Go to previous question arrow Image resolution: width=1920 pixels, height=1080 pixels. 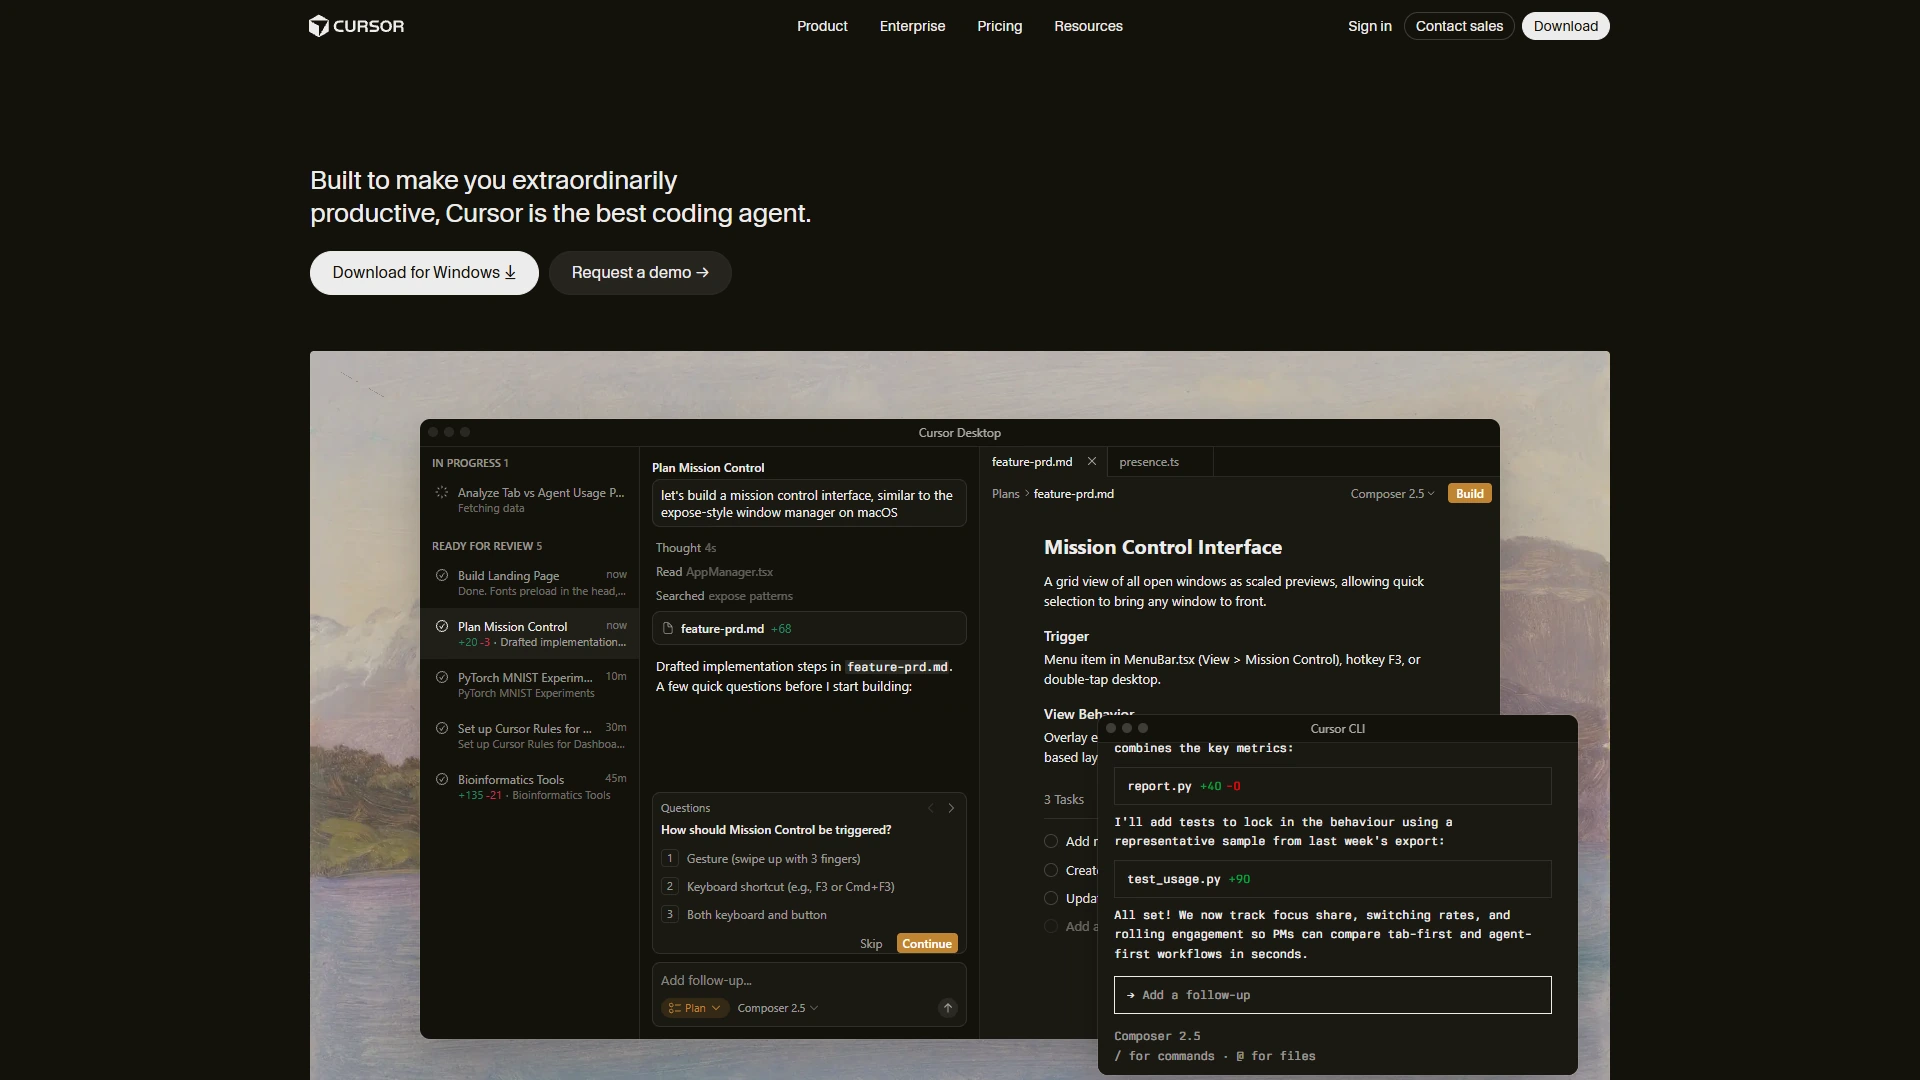(x=931, y=808)
